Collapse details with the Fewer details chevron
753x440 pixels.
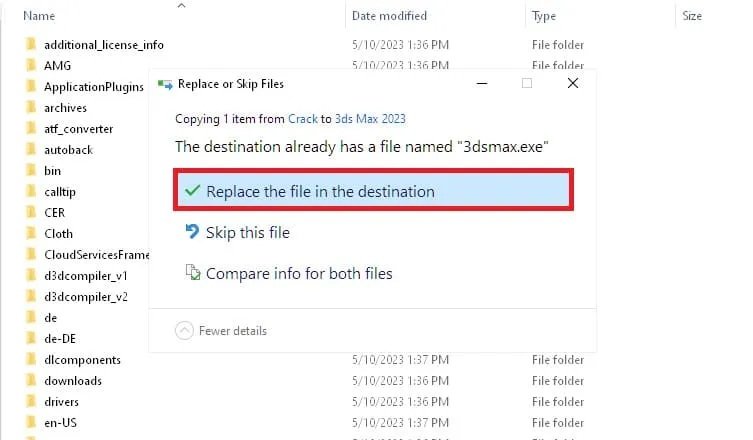tap(184, 331)
